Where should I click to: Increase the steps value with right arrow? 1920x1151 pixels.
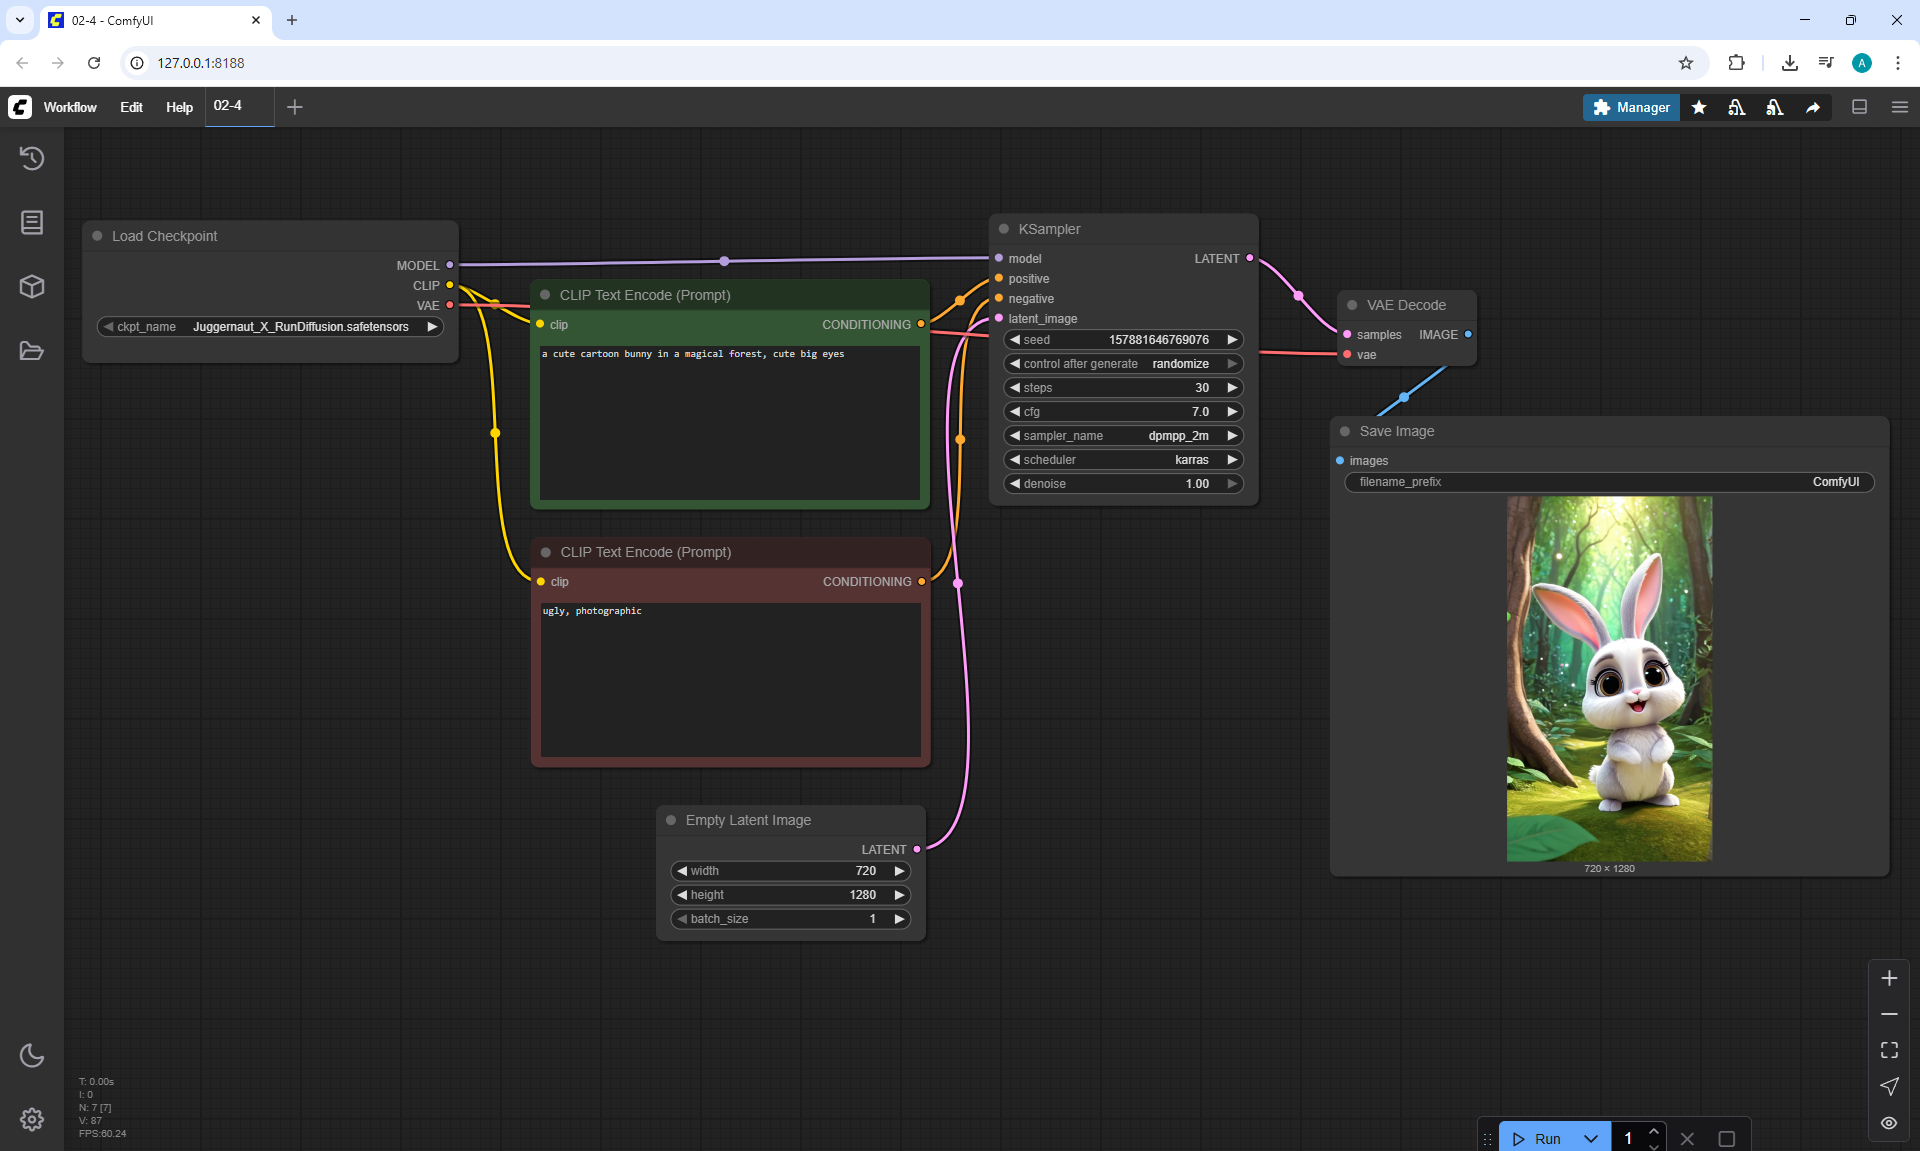click(1232, 388)
